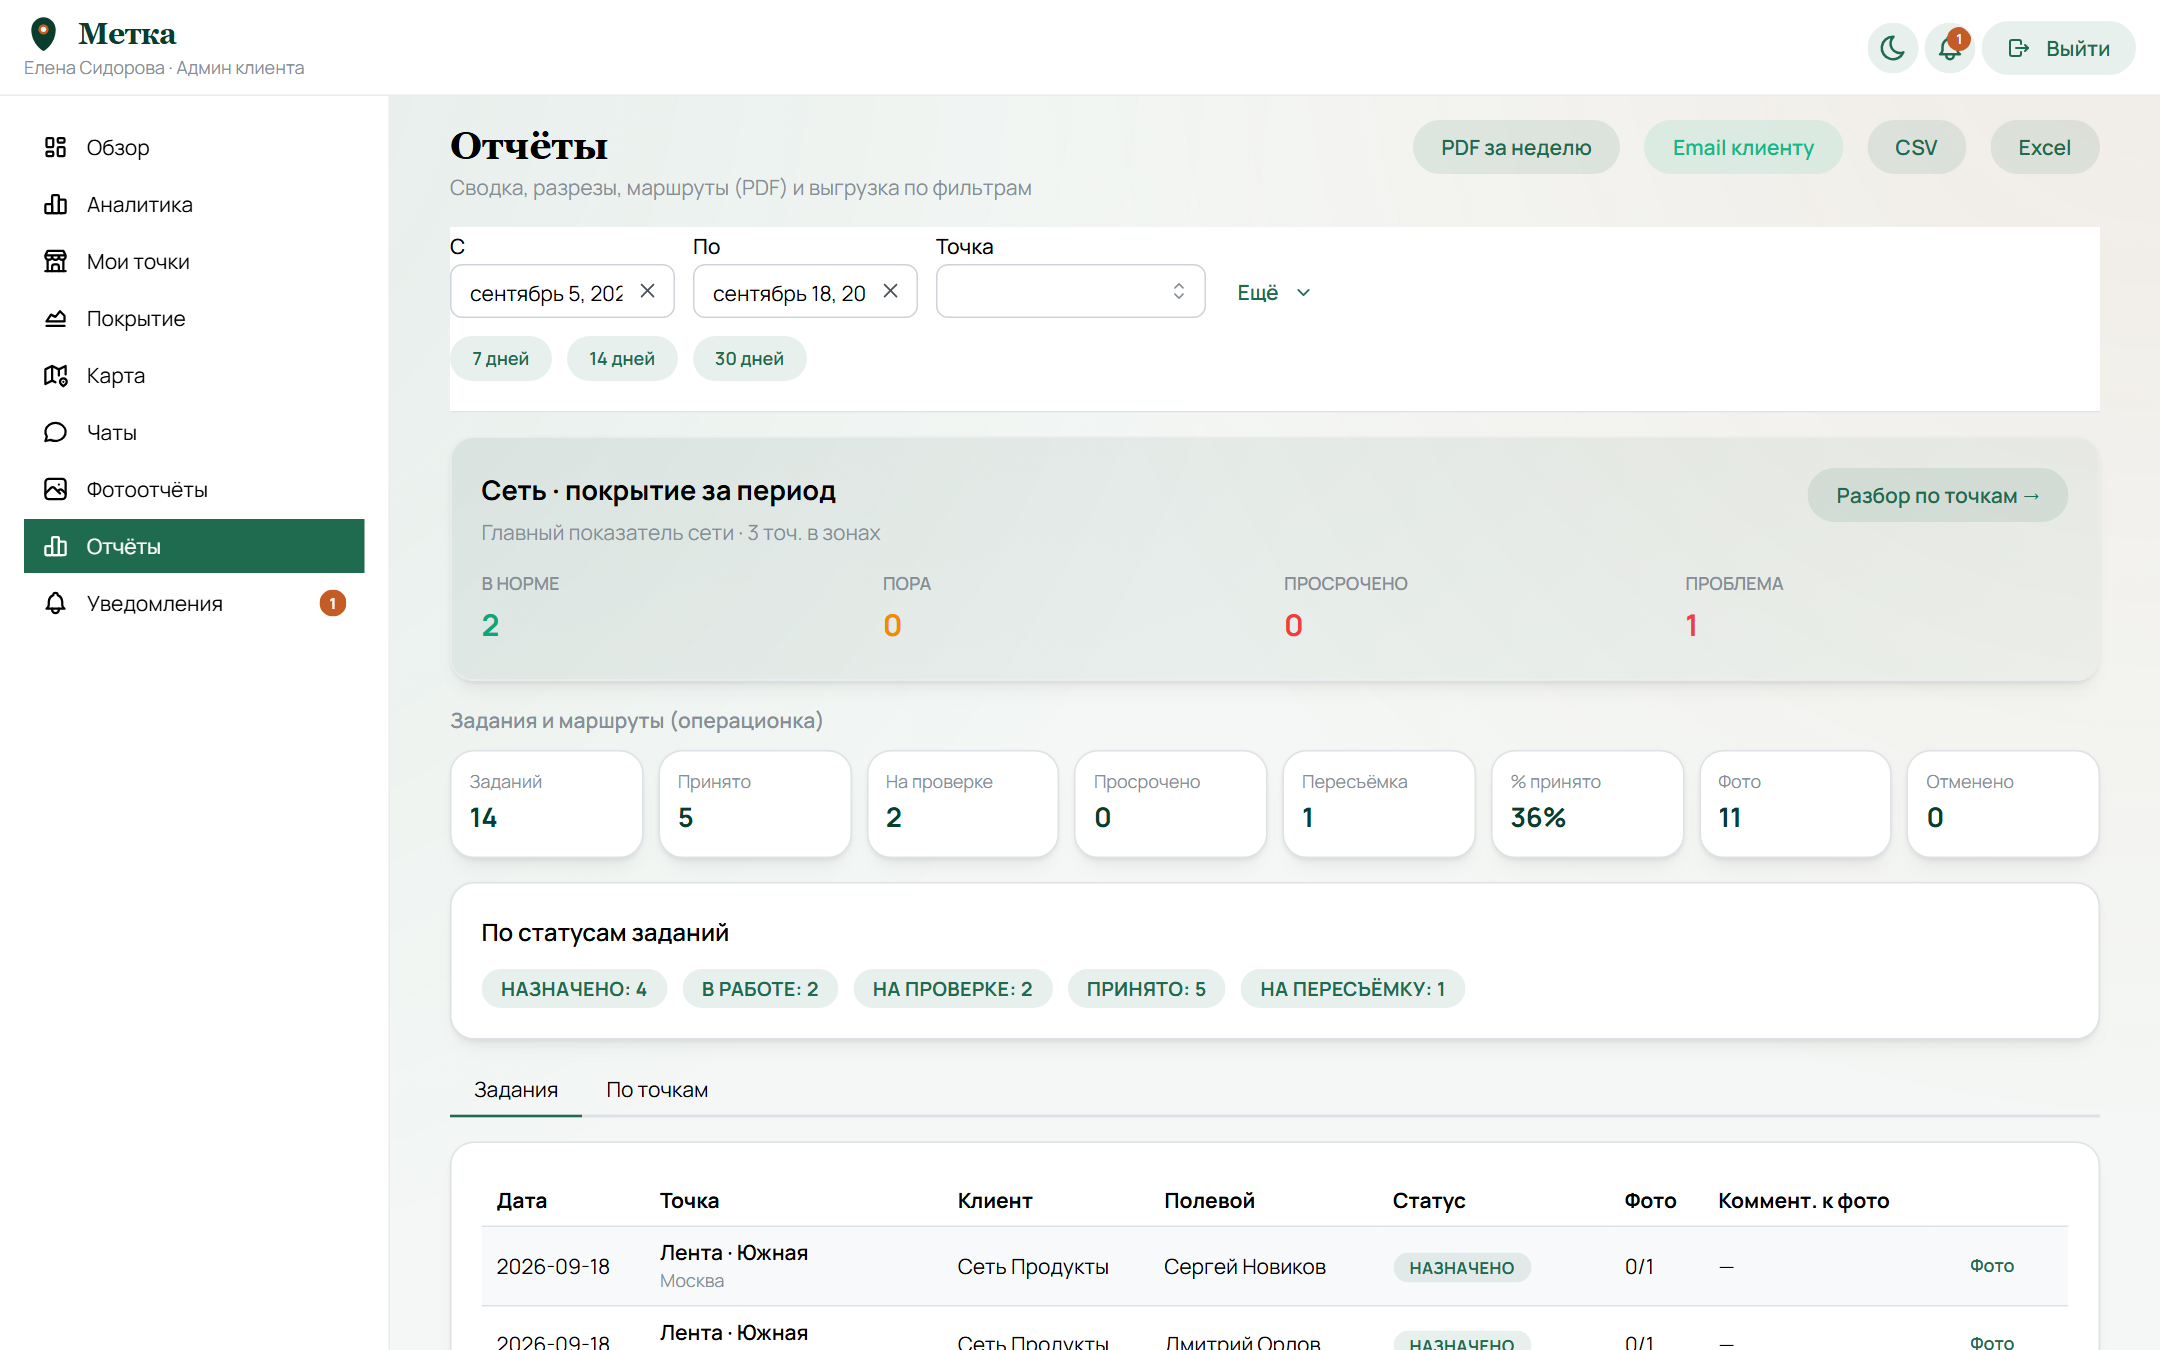Download PDF за неделю report
Screen dimensions: 2160x1350
point(1516,147)
